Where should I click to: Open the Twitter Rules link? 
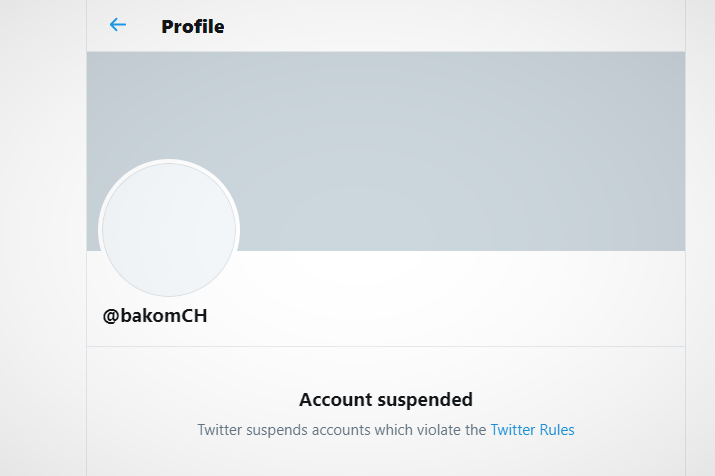point(532,430)
